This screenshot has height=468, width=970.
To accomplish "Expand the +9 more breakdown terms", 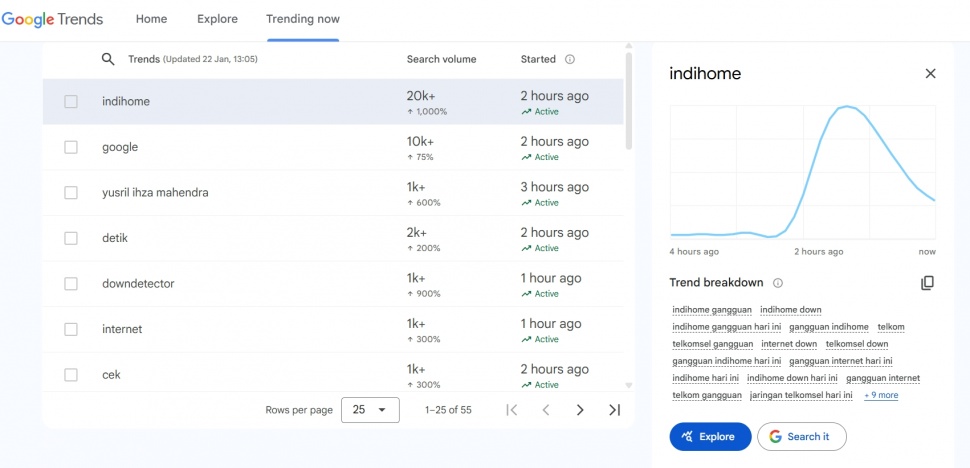I will 881,395.
